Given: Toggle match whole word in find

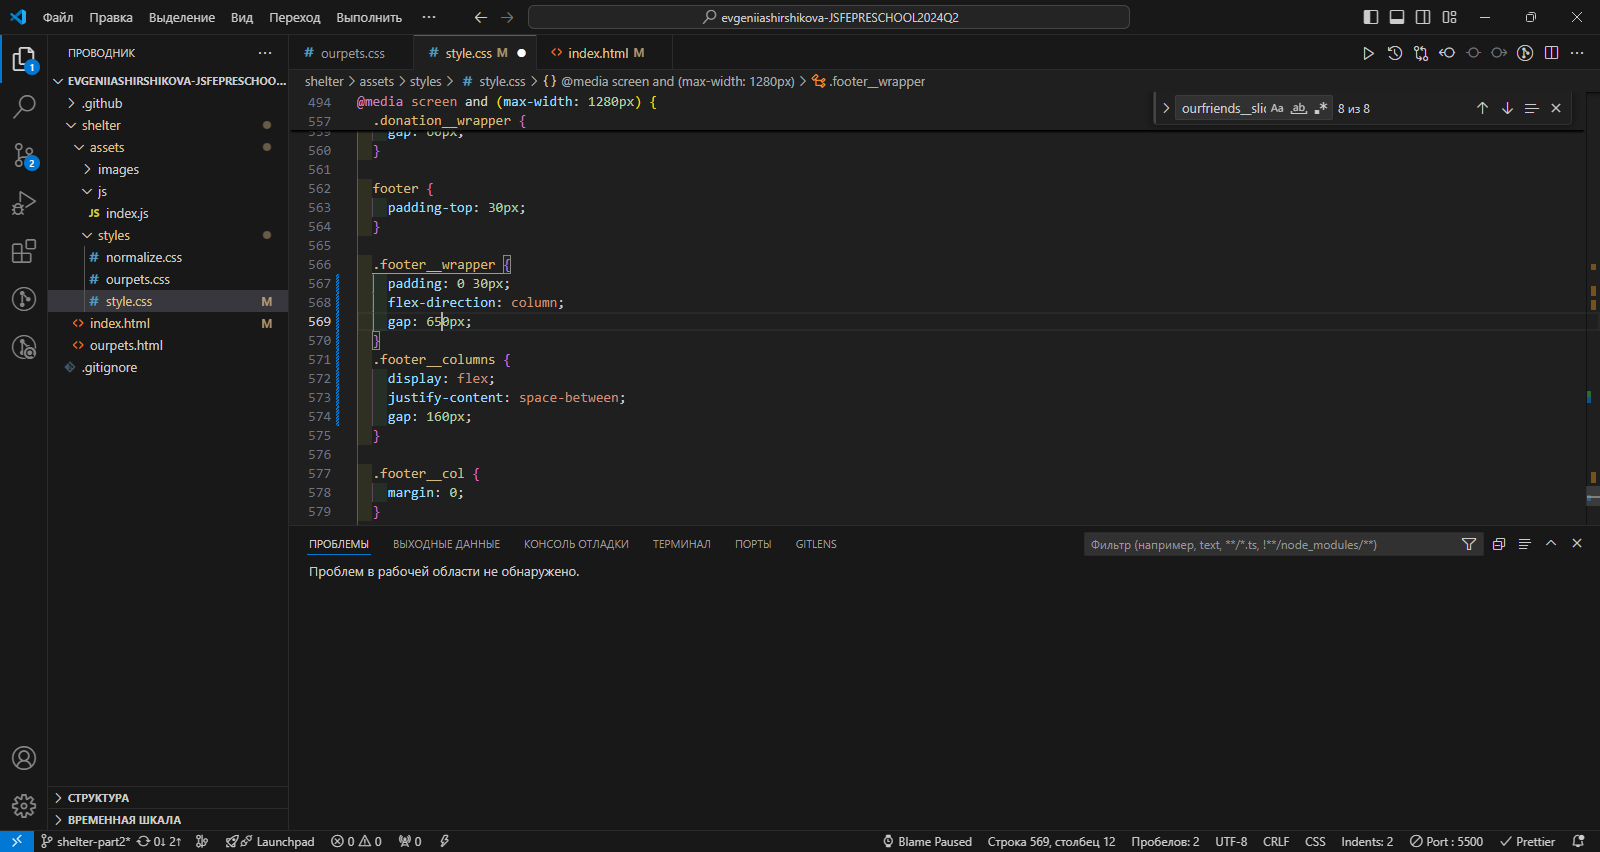Looking at the screenshot, I should click(1299, 108).
